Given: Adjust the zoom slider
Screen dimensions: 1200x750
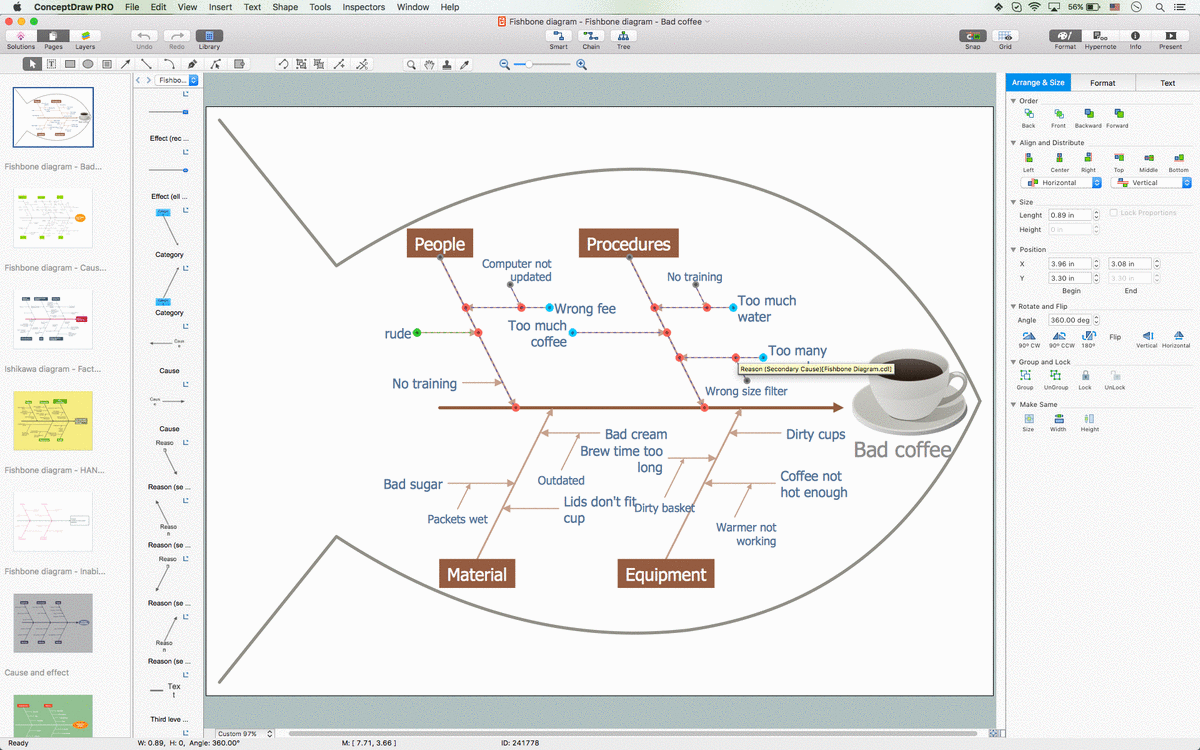Looking at the screenshot, I should pos(530,64).
